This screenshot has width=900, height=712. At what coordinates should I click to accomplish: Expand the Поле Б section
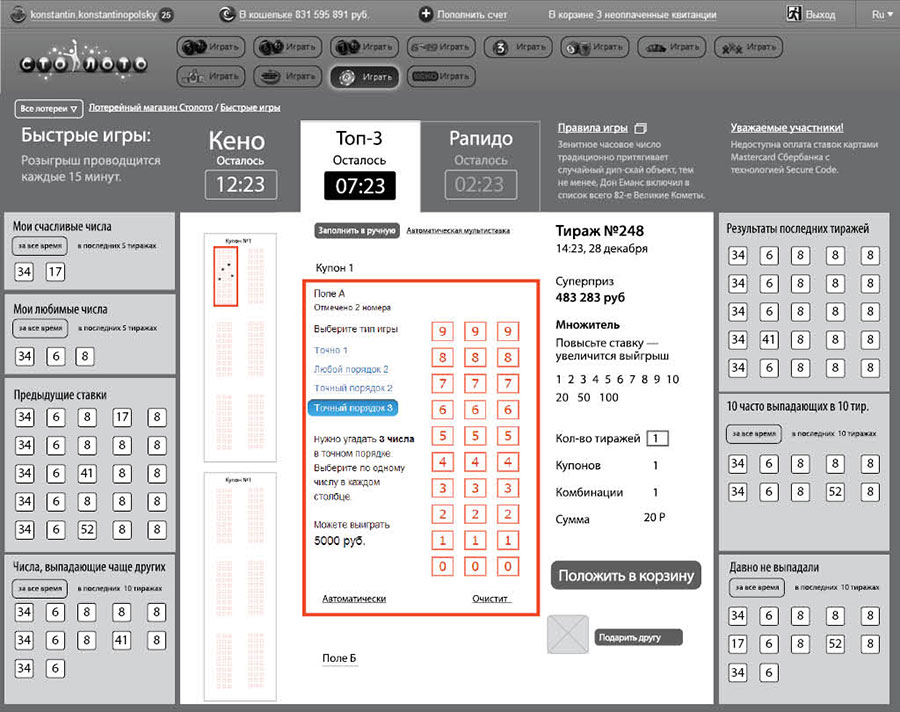coord(339,658)
